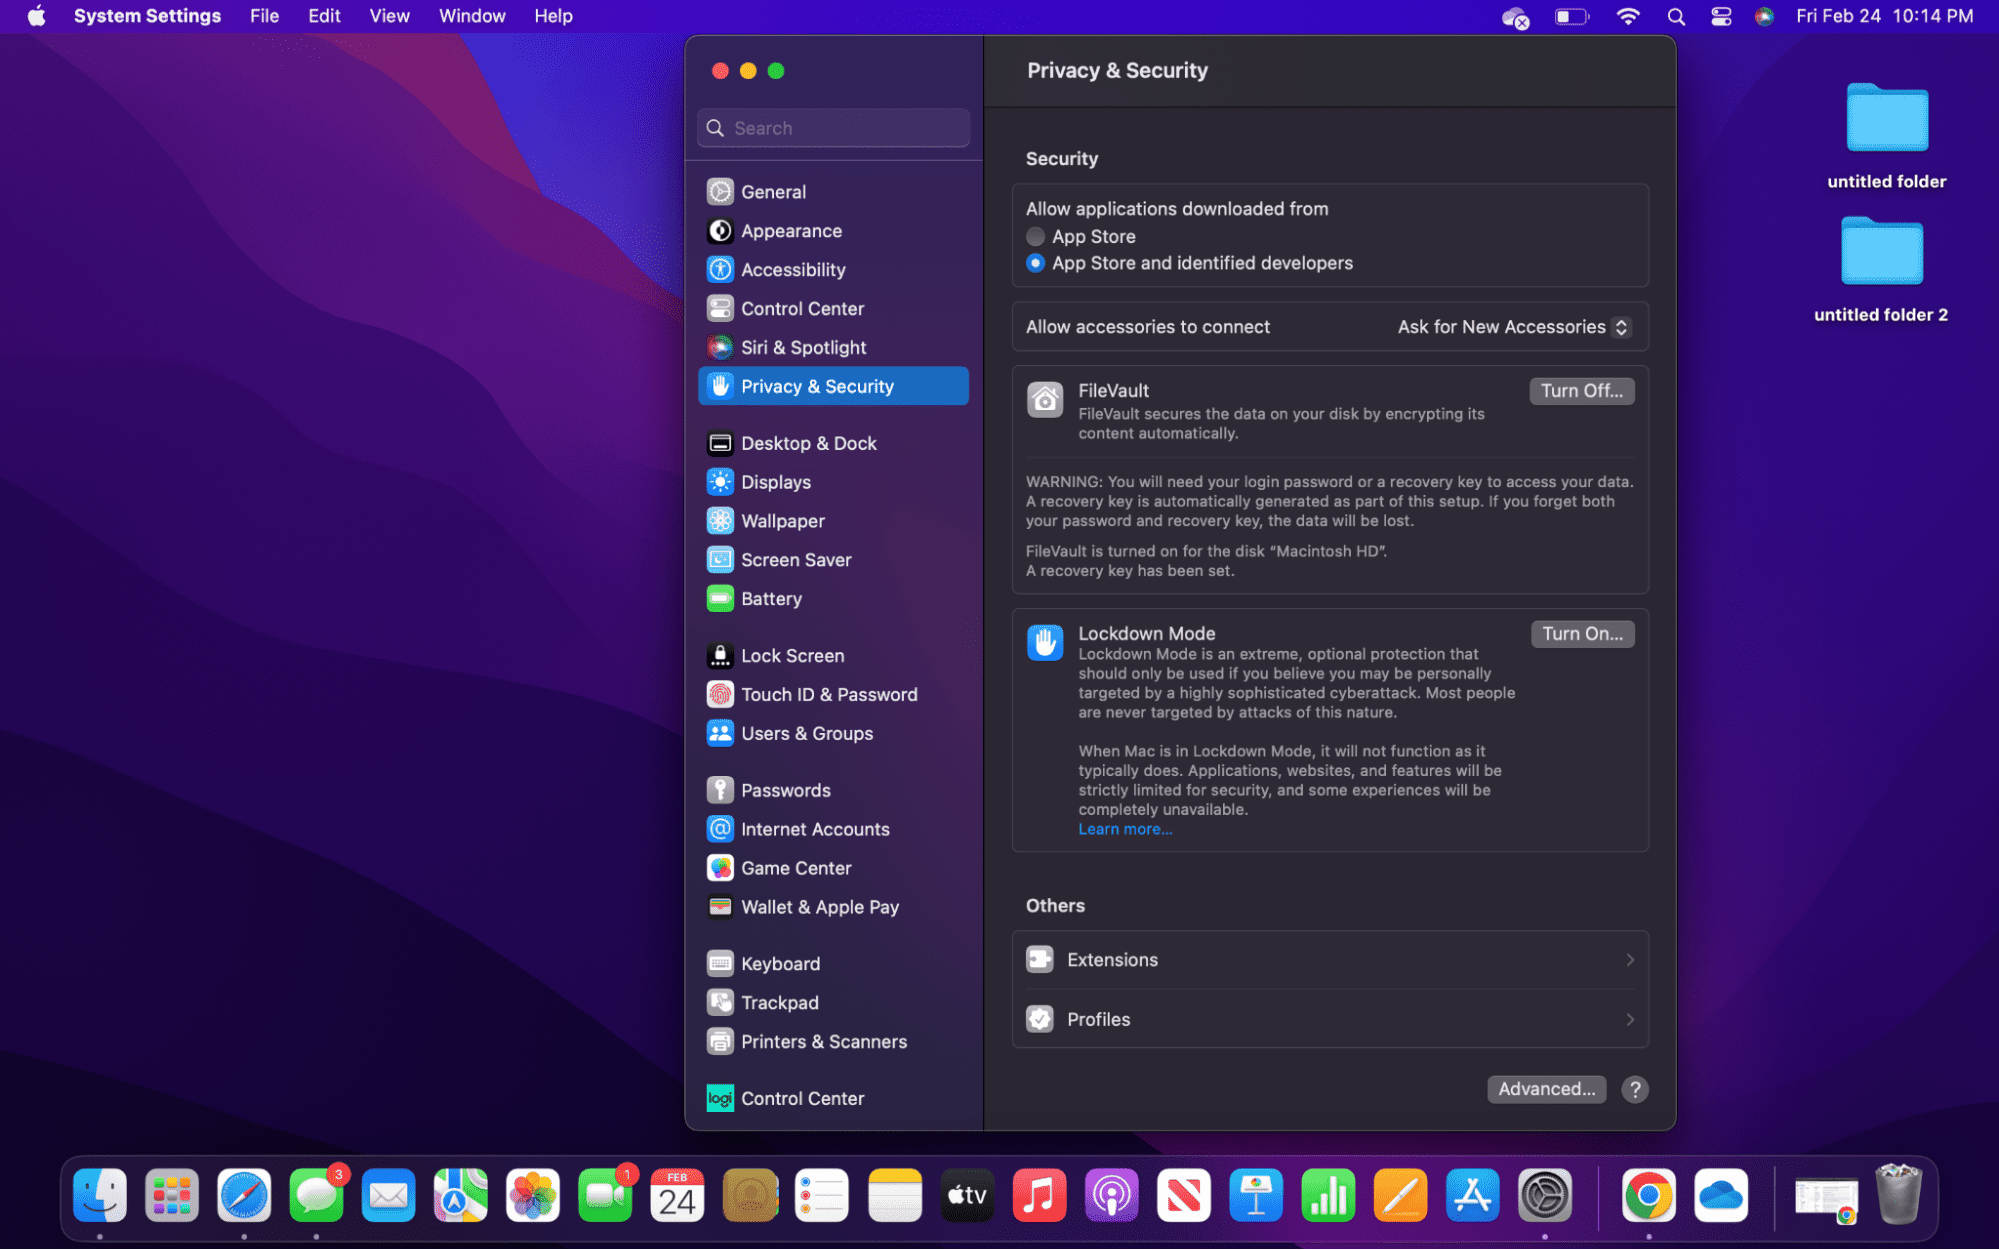
Task: Open battery status in menu bar
Action: pos(1571,16)
